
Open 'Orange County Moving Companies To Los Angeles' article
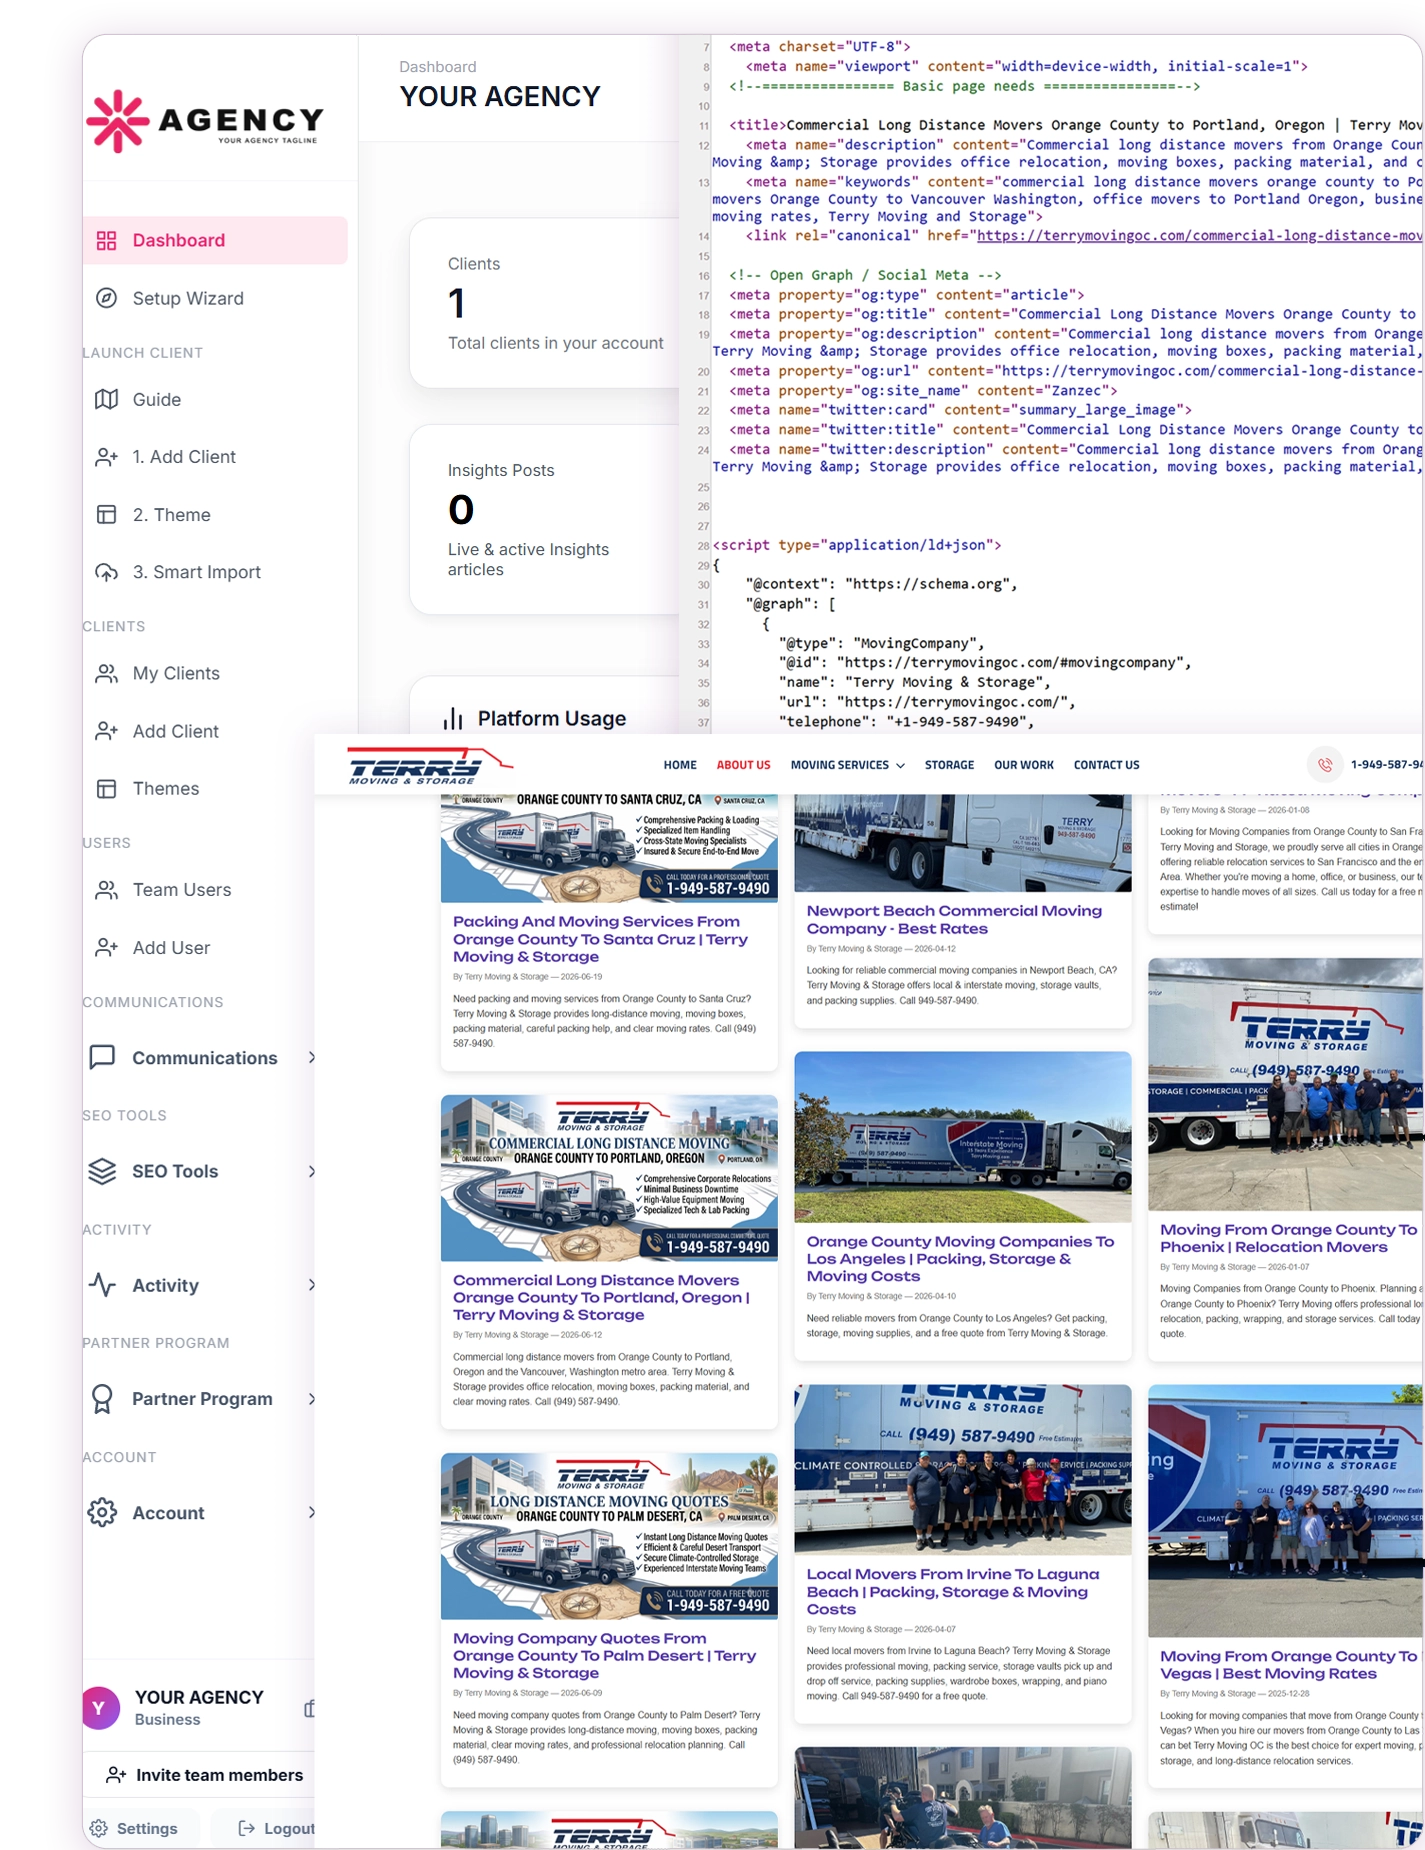click(960, 1259)
